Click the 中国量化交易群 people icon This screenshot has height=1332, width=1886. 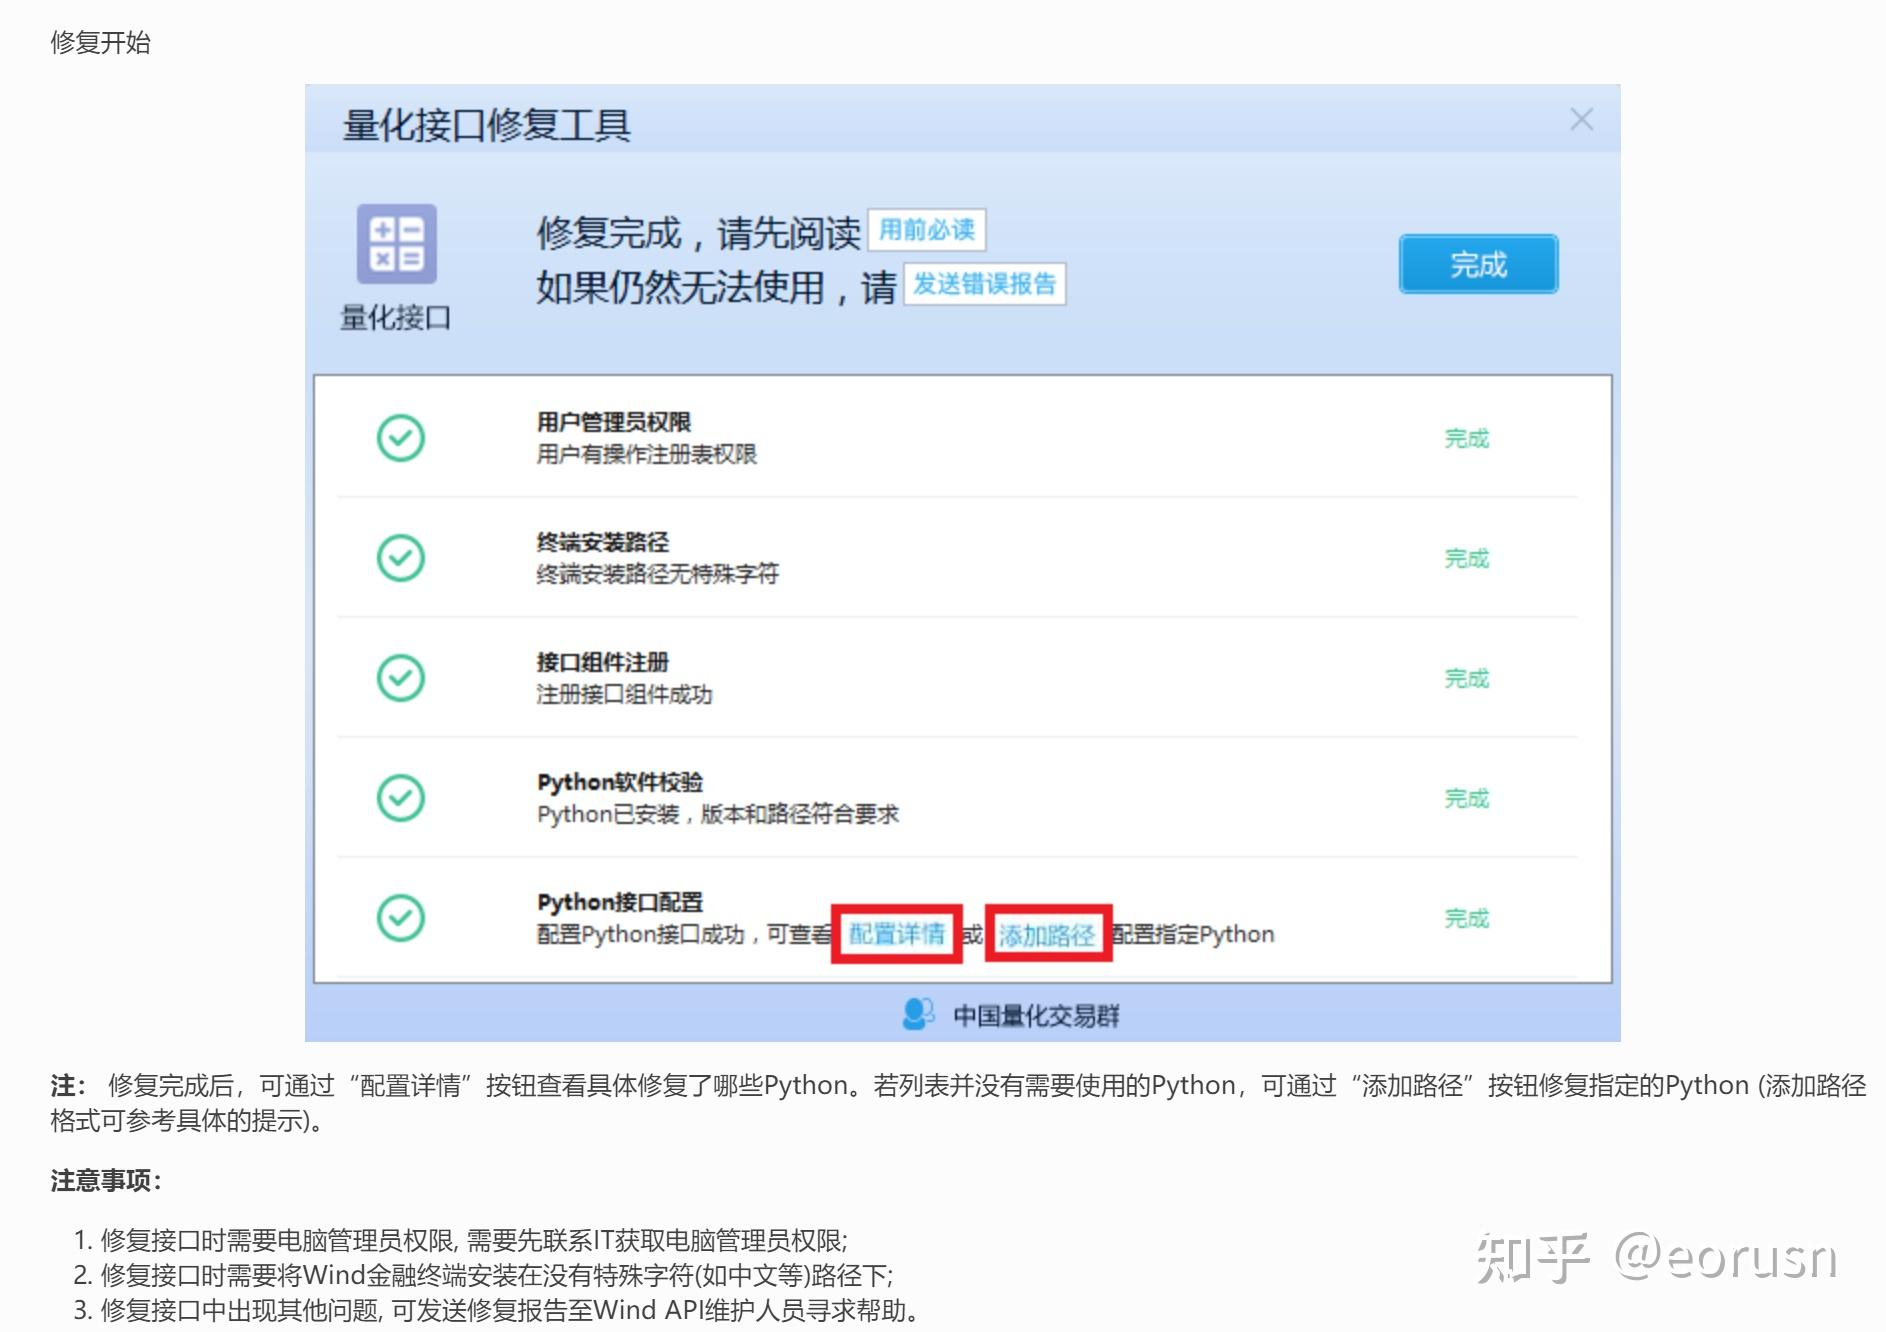pyautogui.click(x=917, y=1012)
